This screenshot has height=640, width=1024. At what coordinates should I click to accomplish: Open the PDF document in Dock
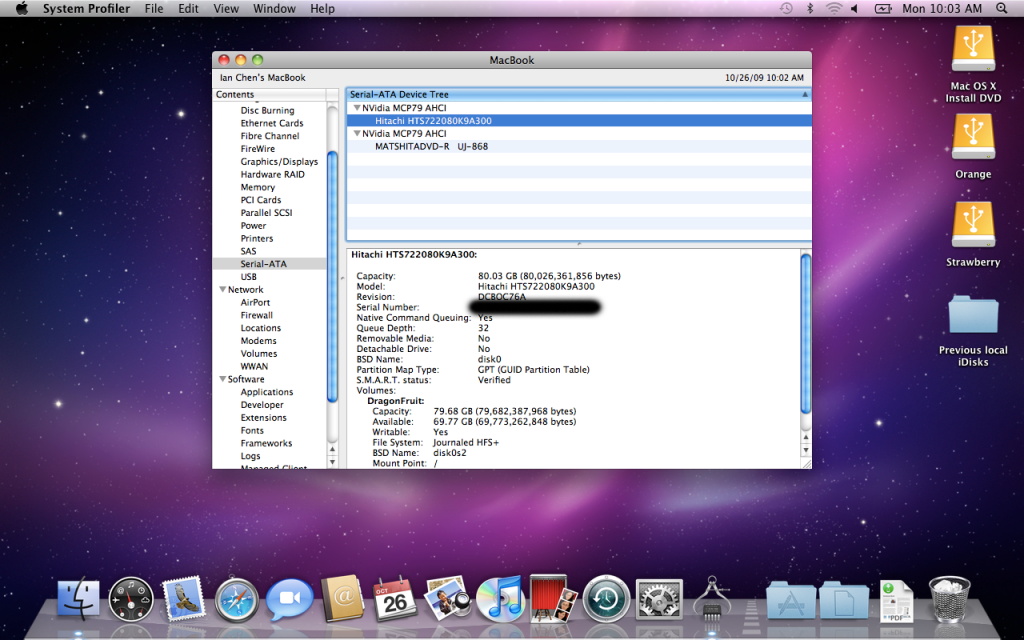point(896,600)
